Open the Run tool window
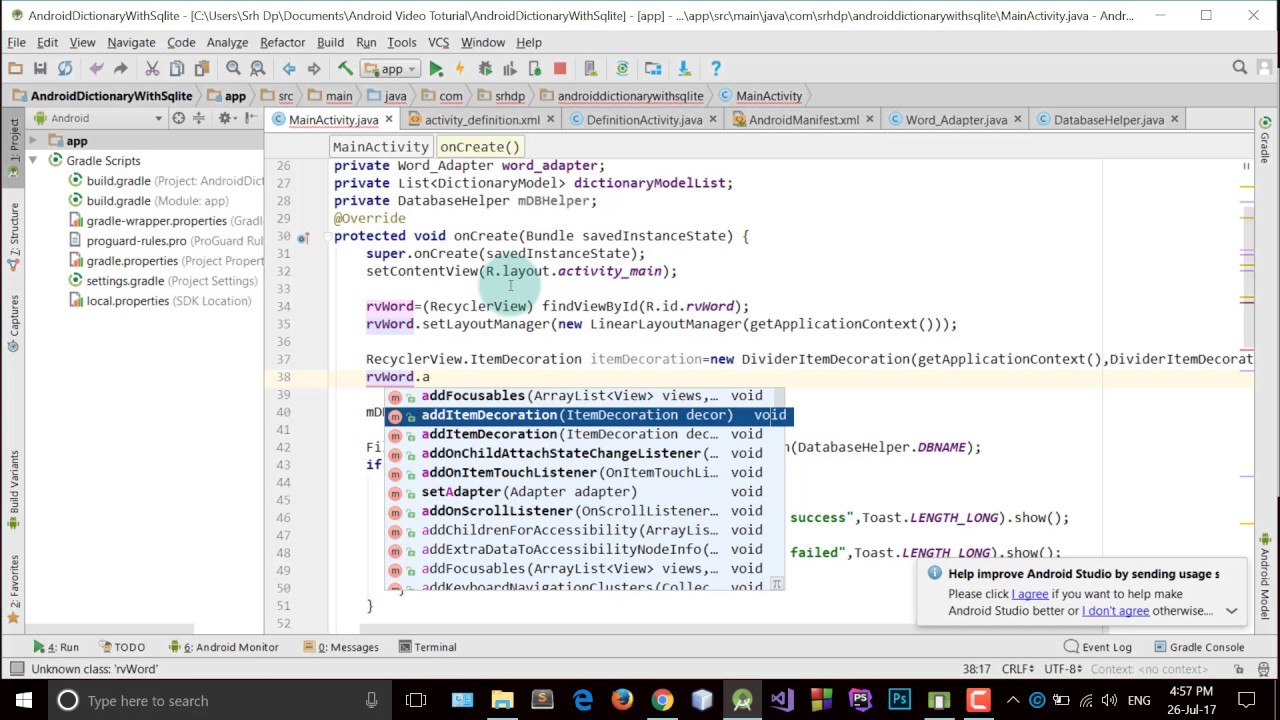This screenshot has height=720, width=1280. pos(56,647)
